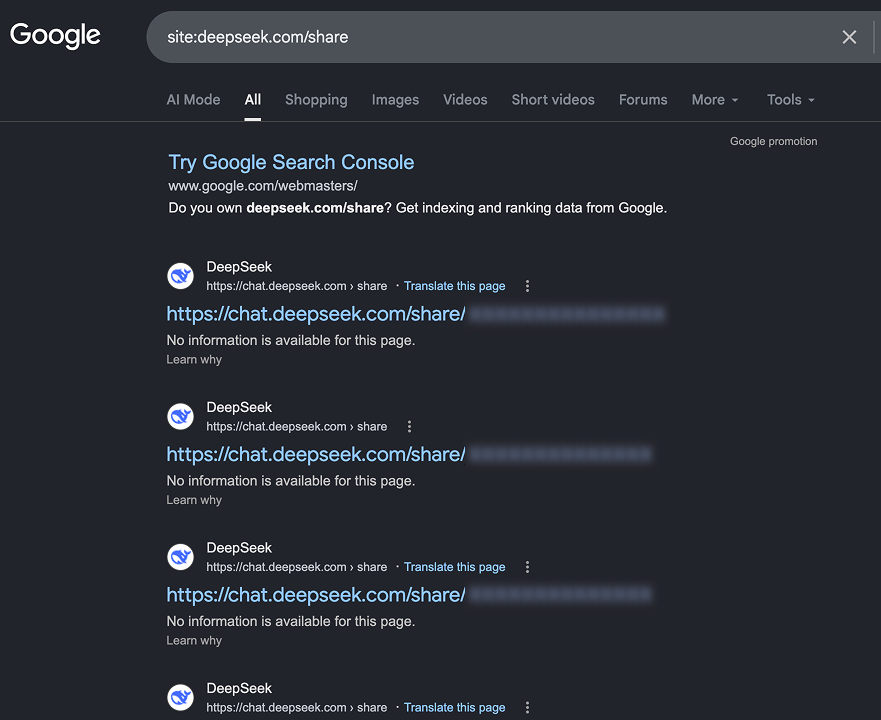
Task: Open three-dot menu of fourth DeepSeek result
Action: coord(527,708)
